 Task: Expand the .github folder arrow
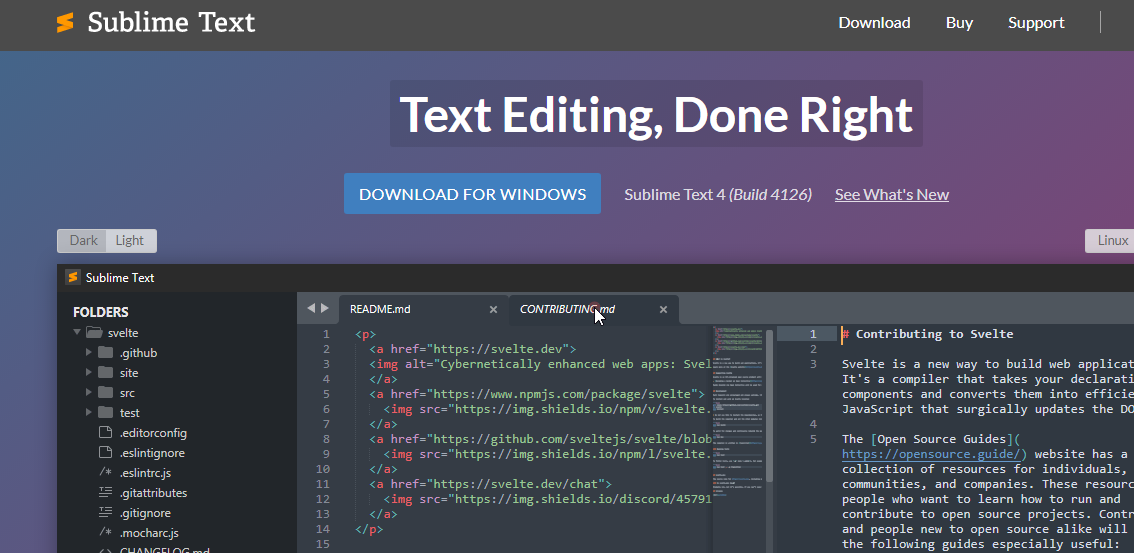pos(89,353)
